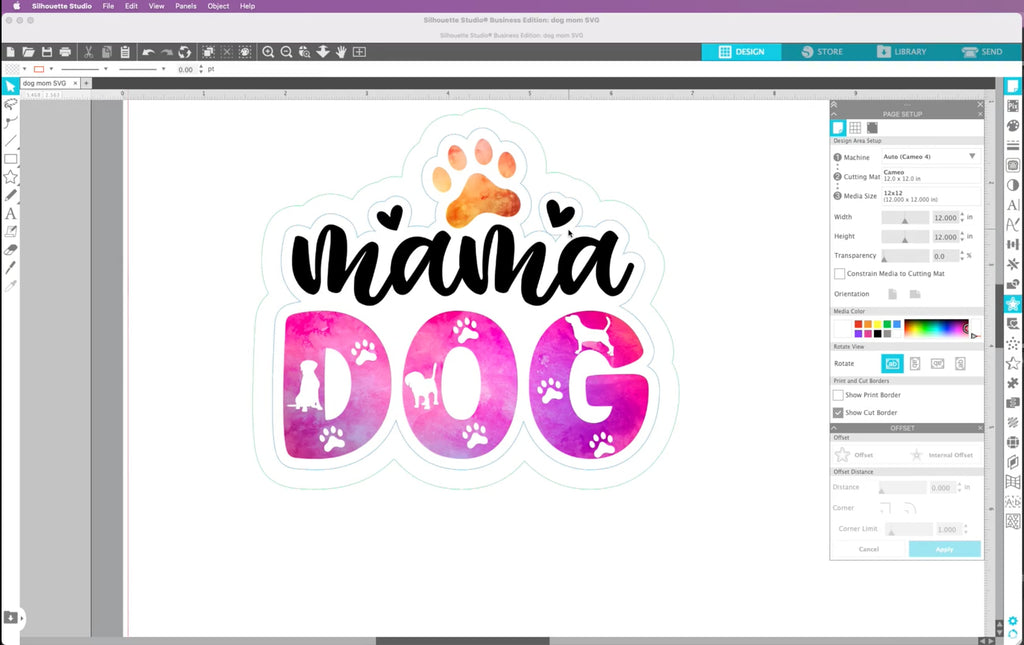Select the Pan hand tool
Image resolution: width=1024 pixels, height=645 pixels.
pyautogui.click(x=341, y=52)
